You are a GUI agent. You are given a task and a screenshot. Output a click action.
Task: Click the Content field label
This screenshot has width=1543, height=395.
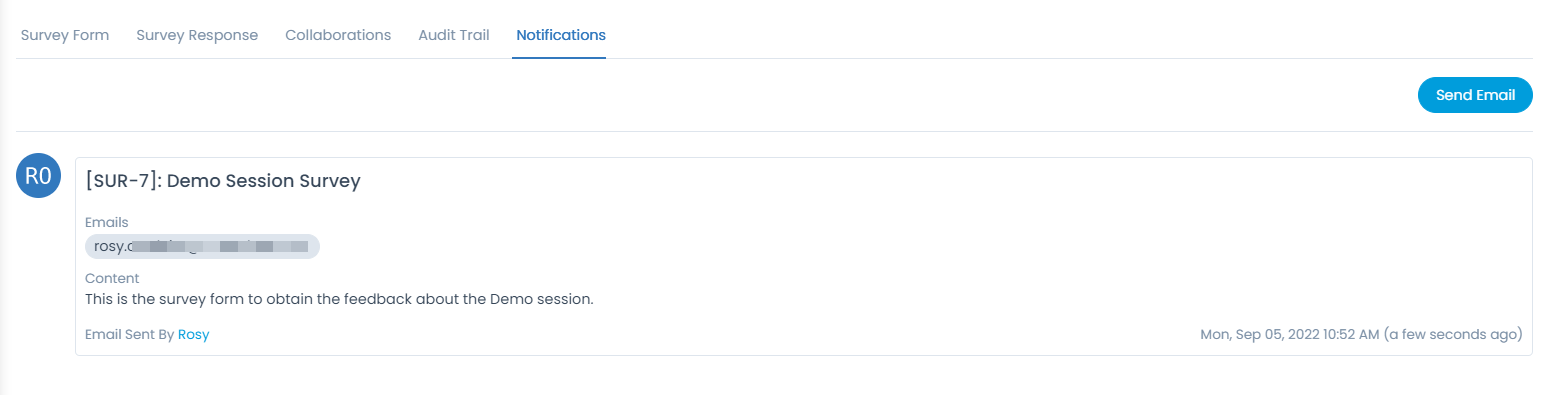click(x=112, y=278)
